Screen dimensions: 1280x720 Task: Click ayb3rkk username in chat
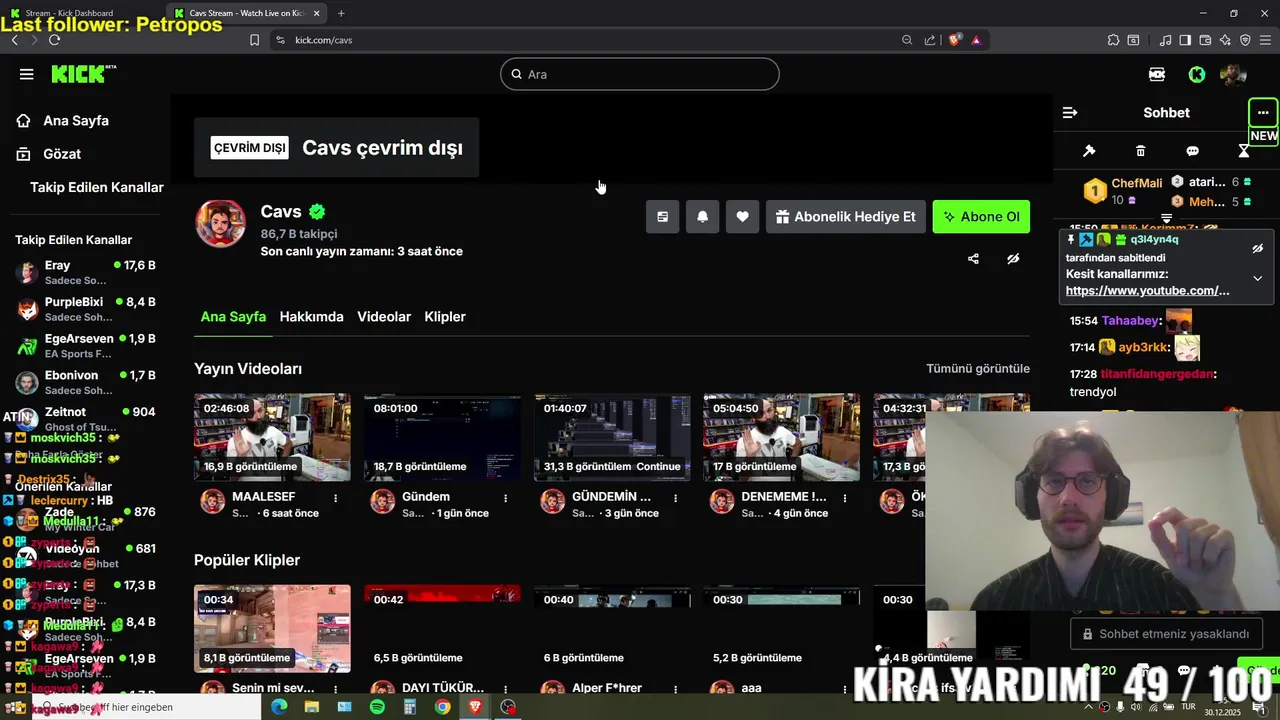click(1142, 348)
